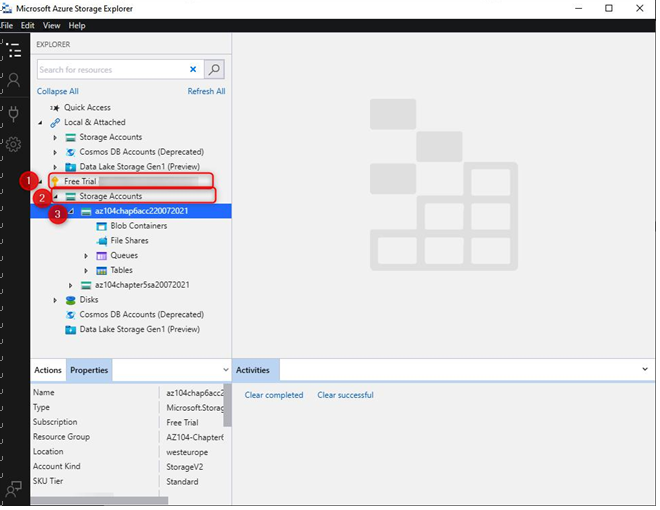Collapse the Activities panel with its chevron
The width and height of the screenshot is (660, 510).
(644, 369)
